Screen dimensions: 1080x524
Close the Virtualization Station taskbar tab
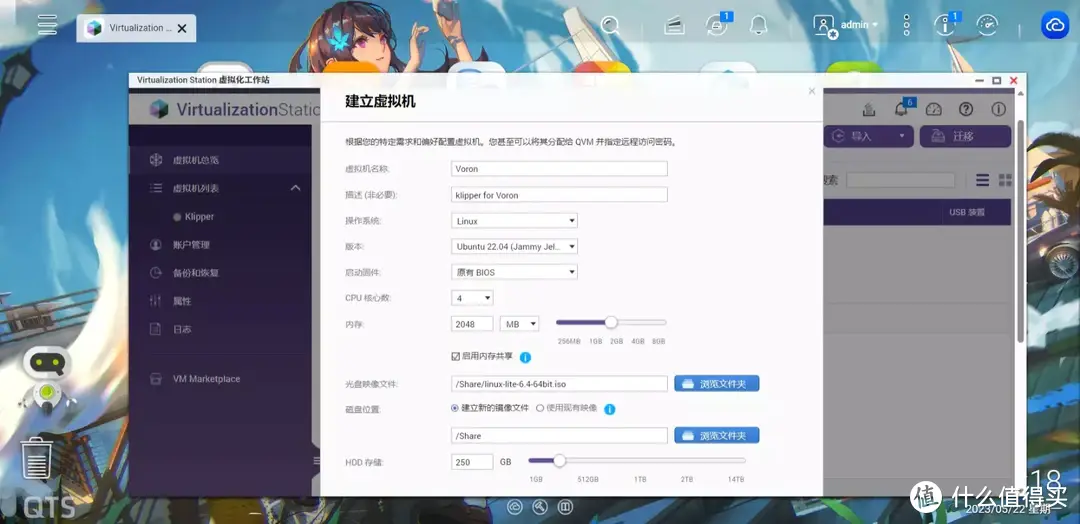[x=182, y=28]
